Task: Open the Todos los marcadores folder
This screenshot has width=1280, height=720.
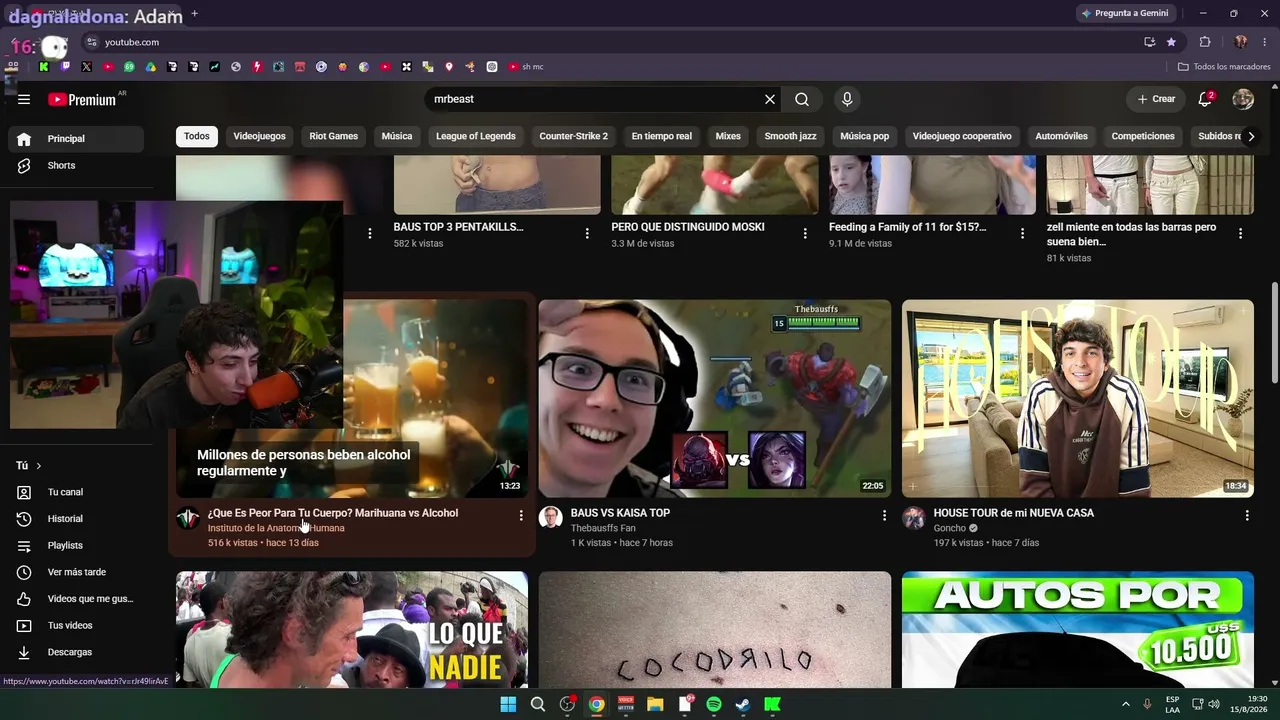Action: [1224, 67]
